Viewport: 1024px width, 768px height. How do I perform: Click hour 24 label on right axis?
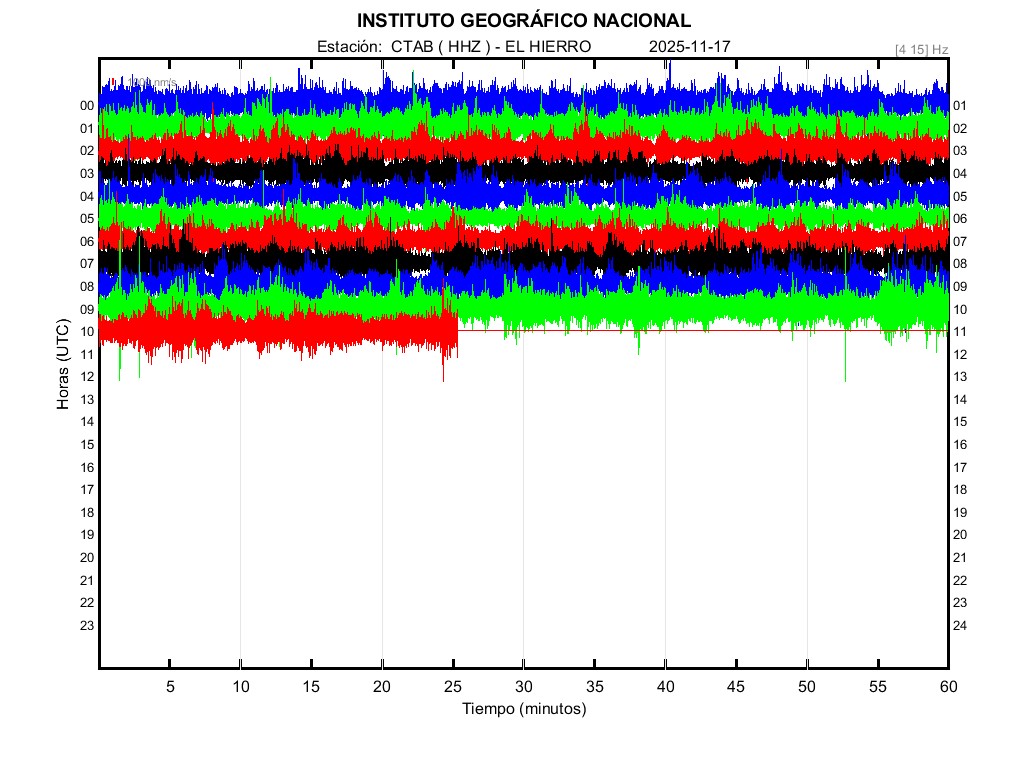click(959, 626)
